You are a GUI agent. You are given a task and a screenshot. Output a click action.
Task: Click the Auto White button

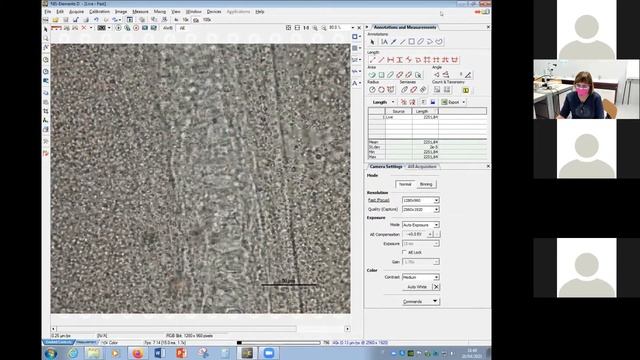click(416, 287)
